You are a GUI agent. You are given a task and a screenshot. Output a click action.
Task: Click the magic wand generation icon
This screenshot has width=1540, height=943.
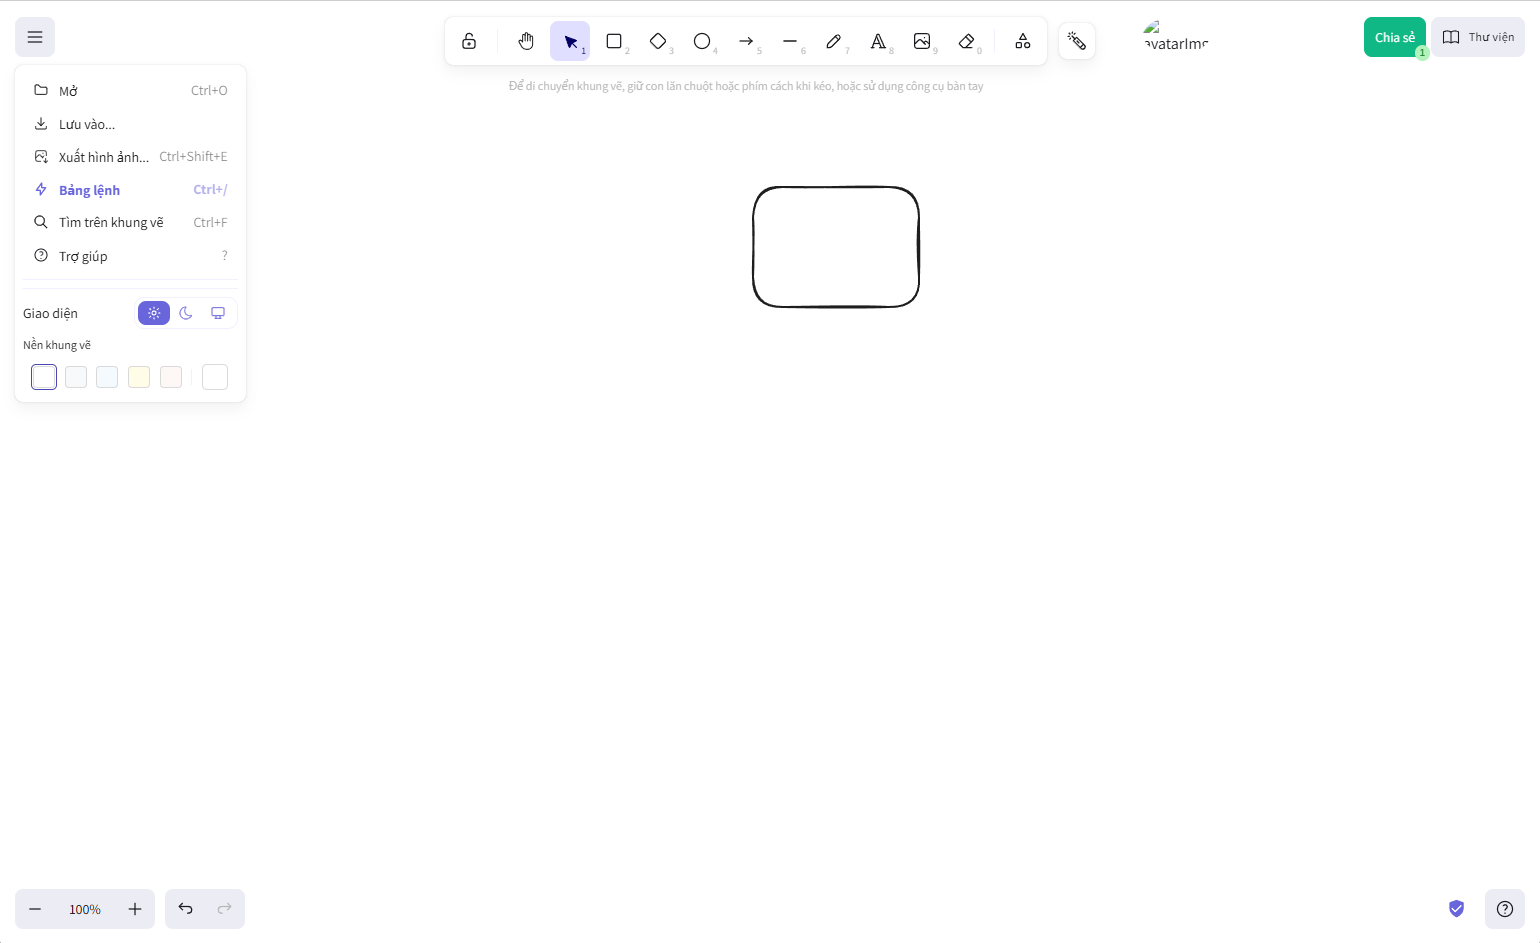pyautogui.click(x=1077, y=41)
